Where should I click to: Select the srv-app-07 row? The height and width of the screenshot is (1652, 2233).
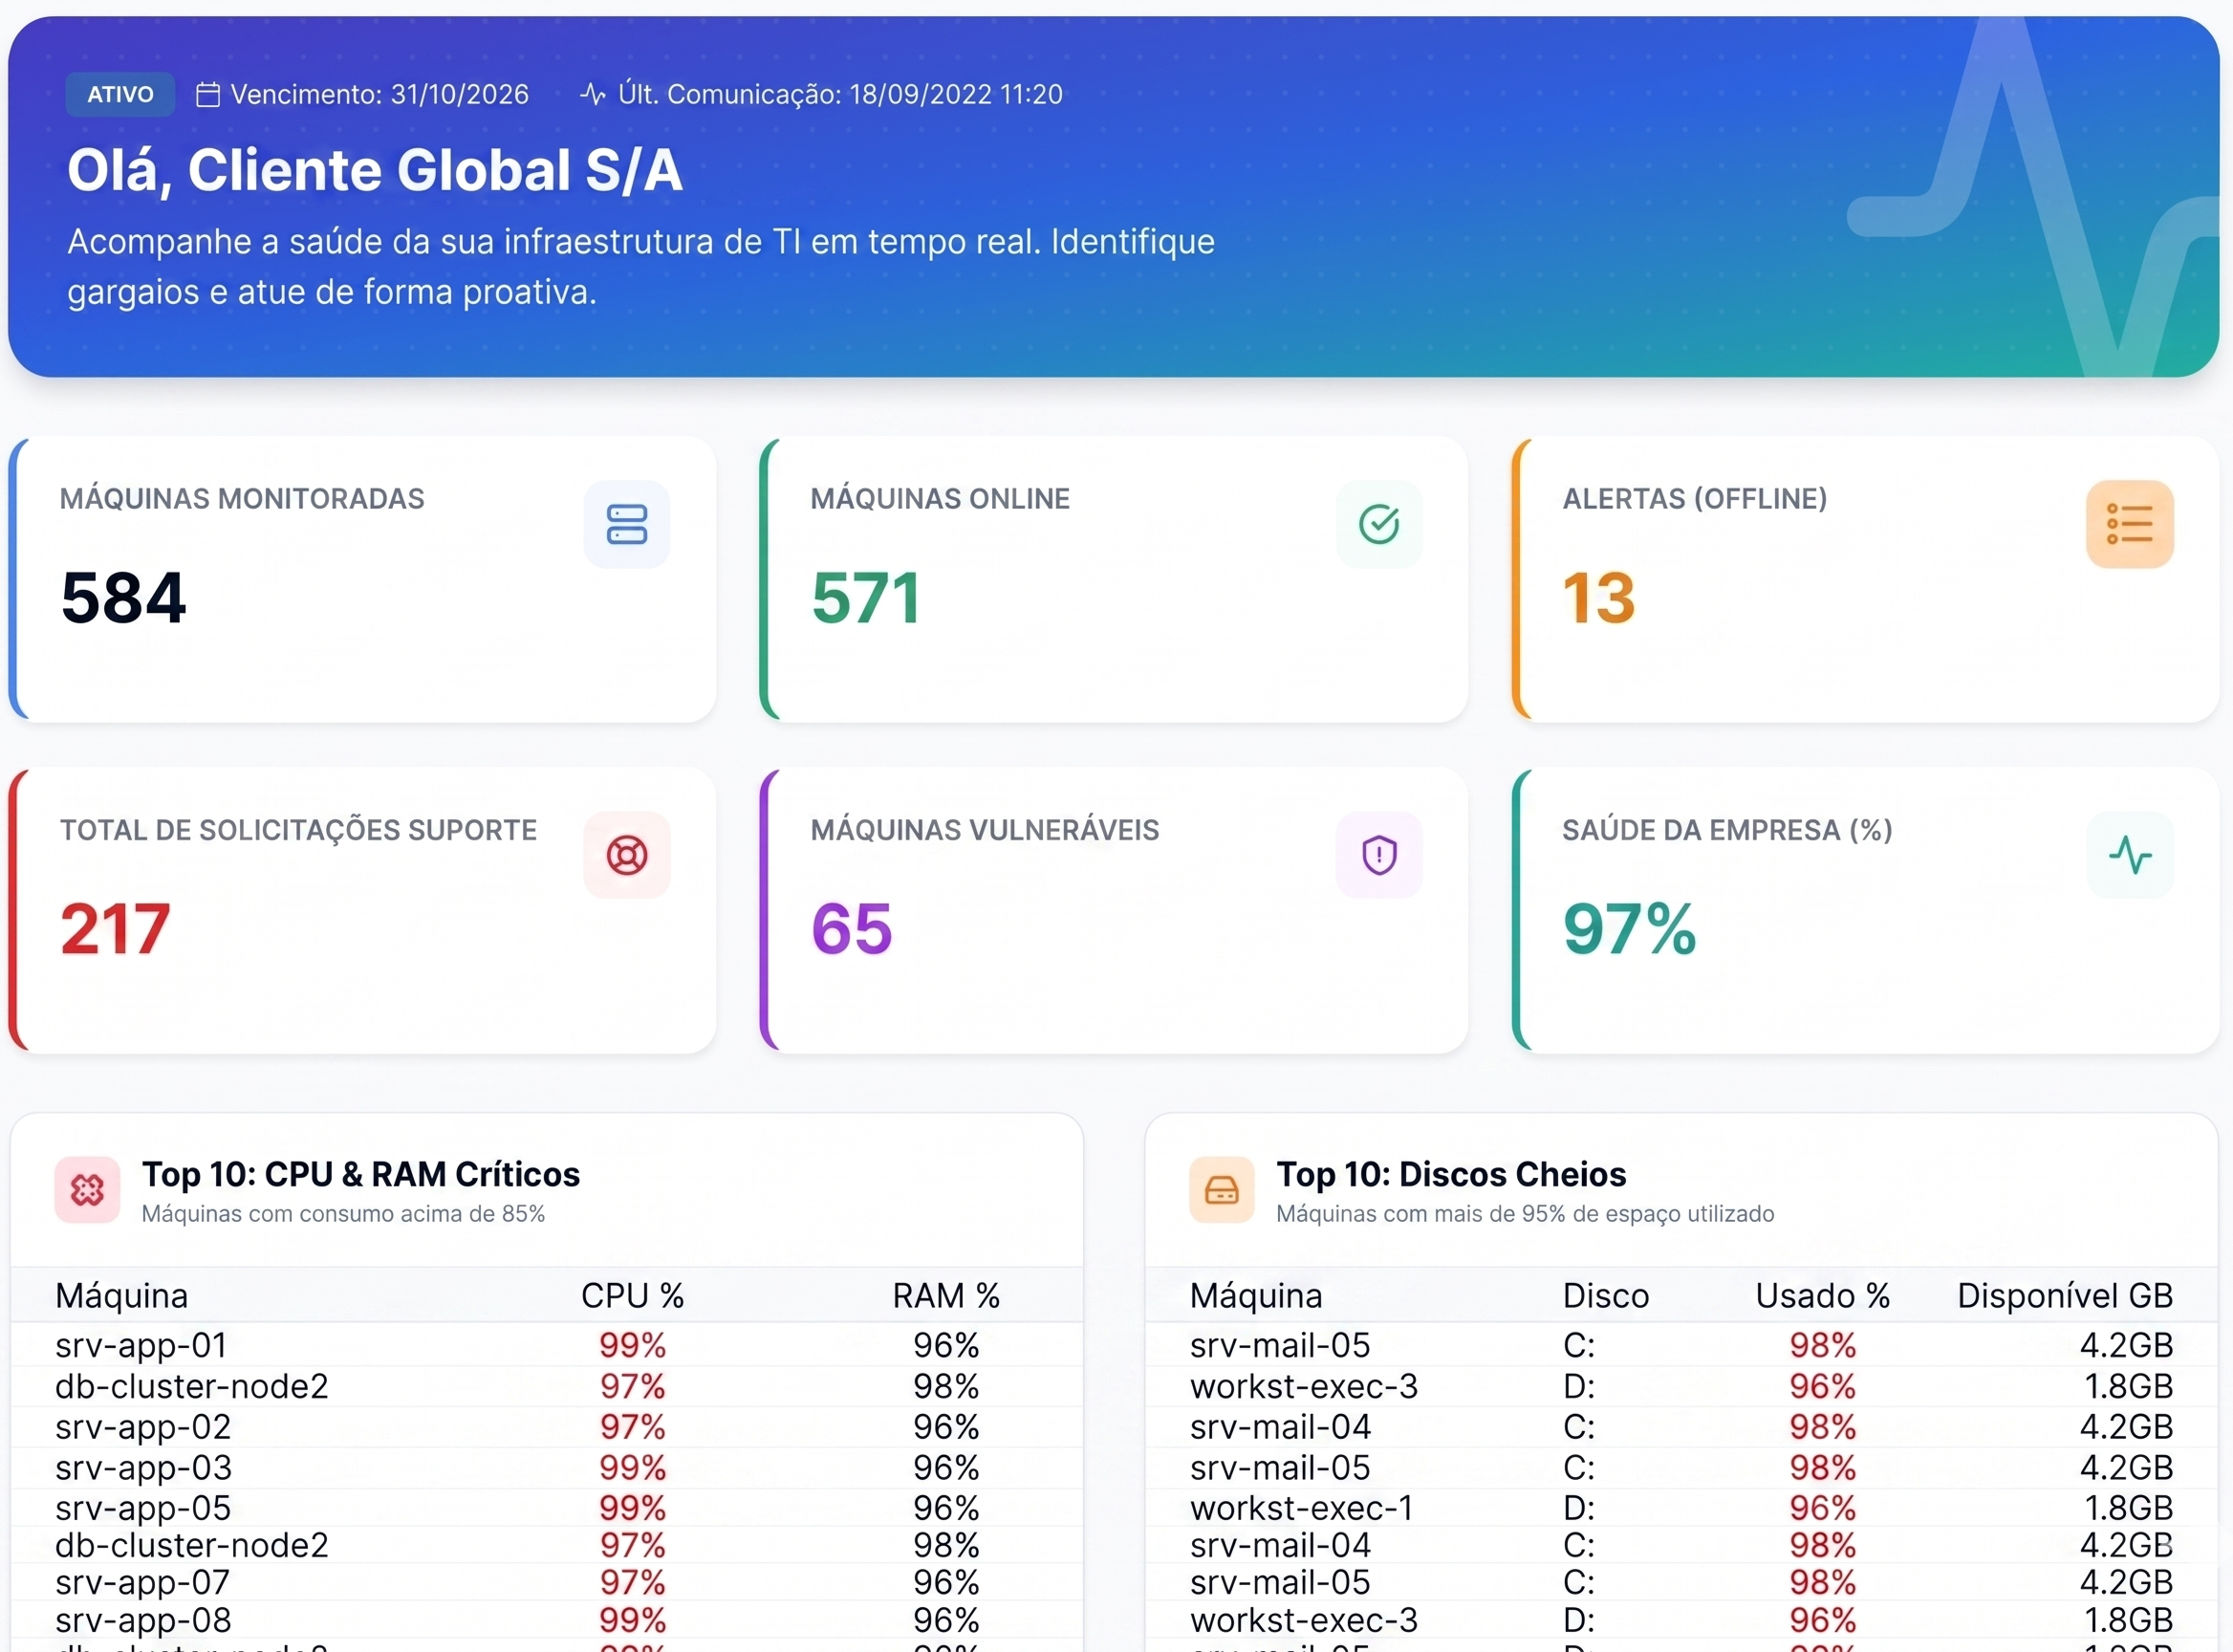[547, 1582]
